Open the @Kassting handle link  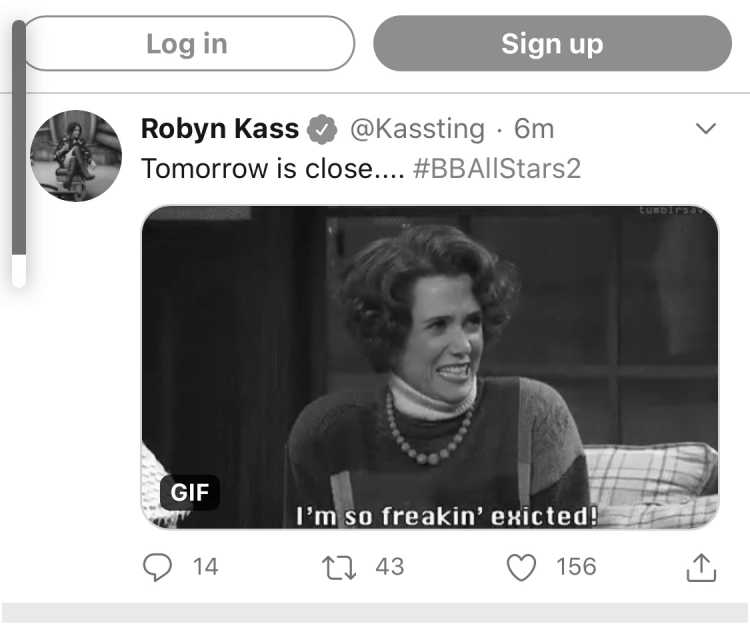pos(418,129)
